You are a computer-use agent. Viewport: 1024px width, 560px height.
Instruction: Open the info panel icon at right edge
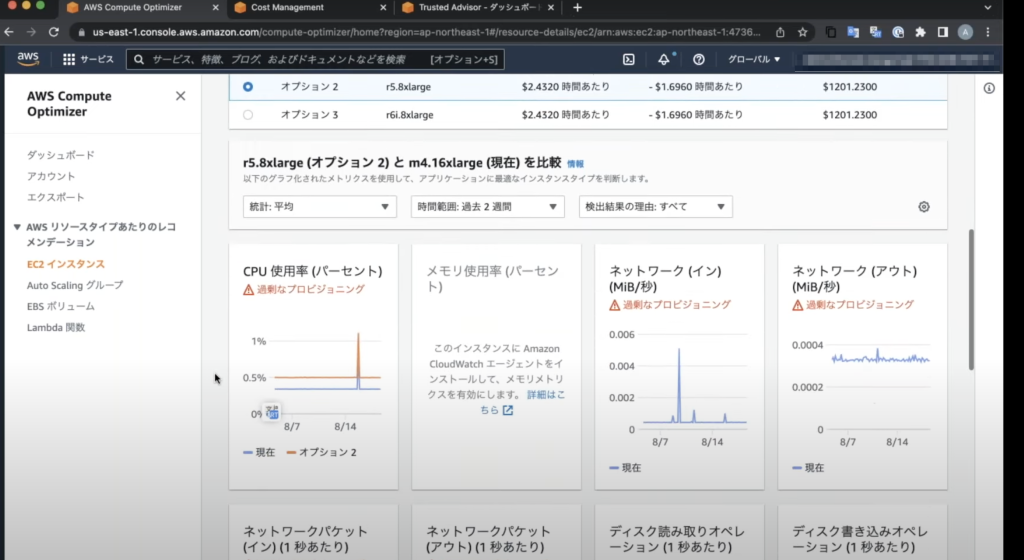tap(989, 88)
